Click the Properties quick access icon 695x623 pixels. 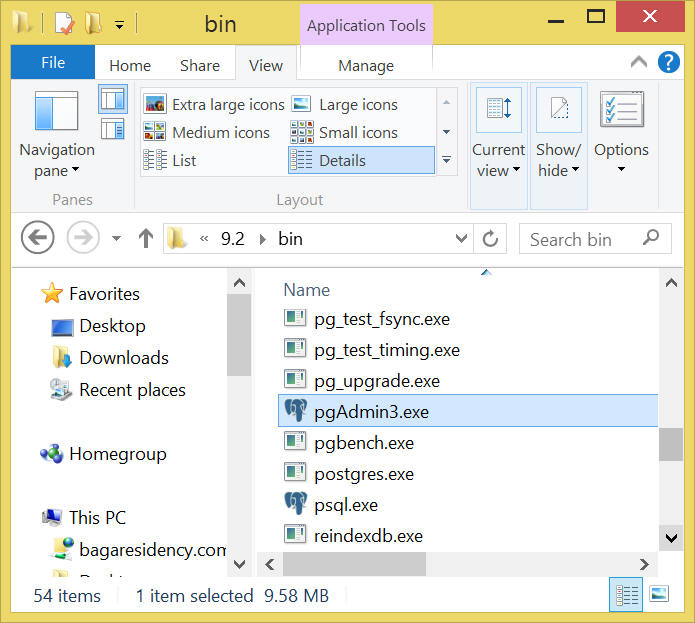tap(64, 23)
